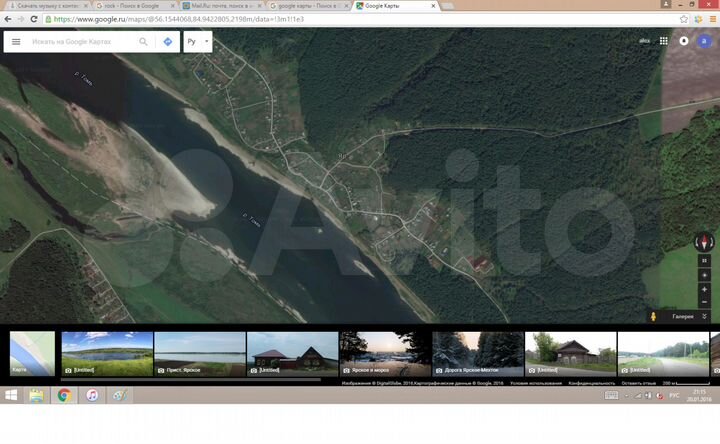The image size is (720, 444).
Task: Open directions with the blue arrow icon
Action: click(x=167, y=42)
